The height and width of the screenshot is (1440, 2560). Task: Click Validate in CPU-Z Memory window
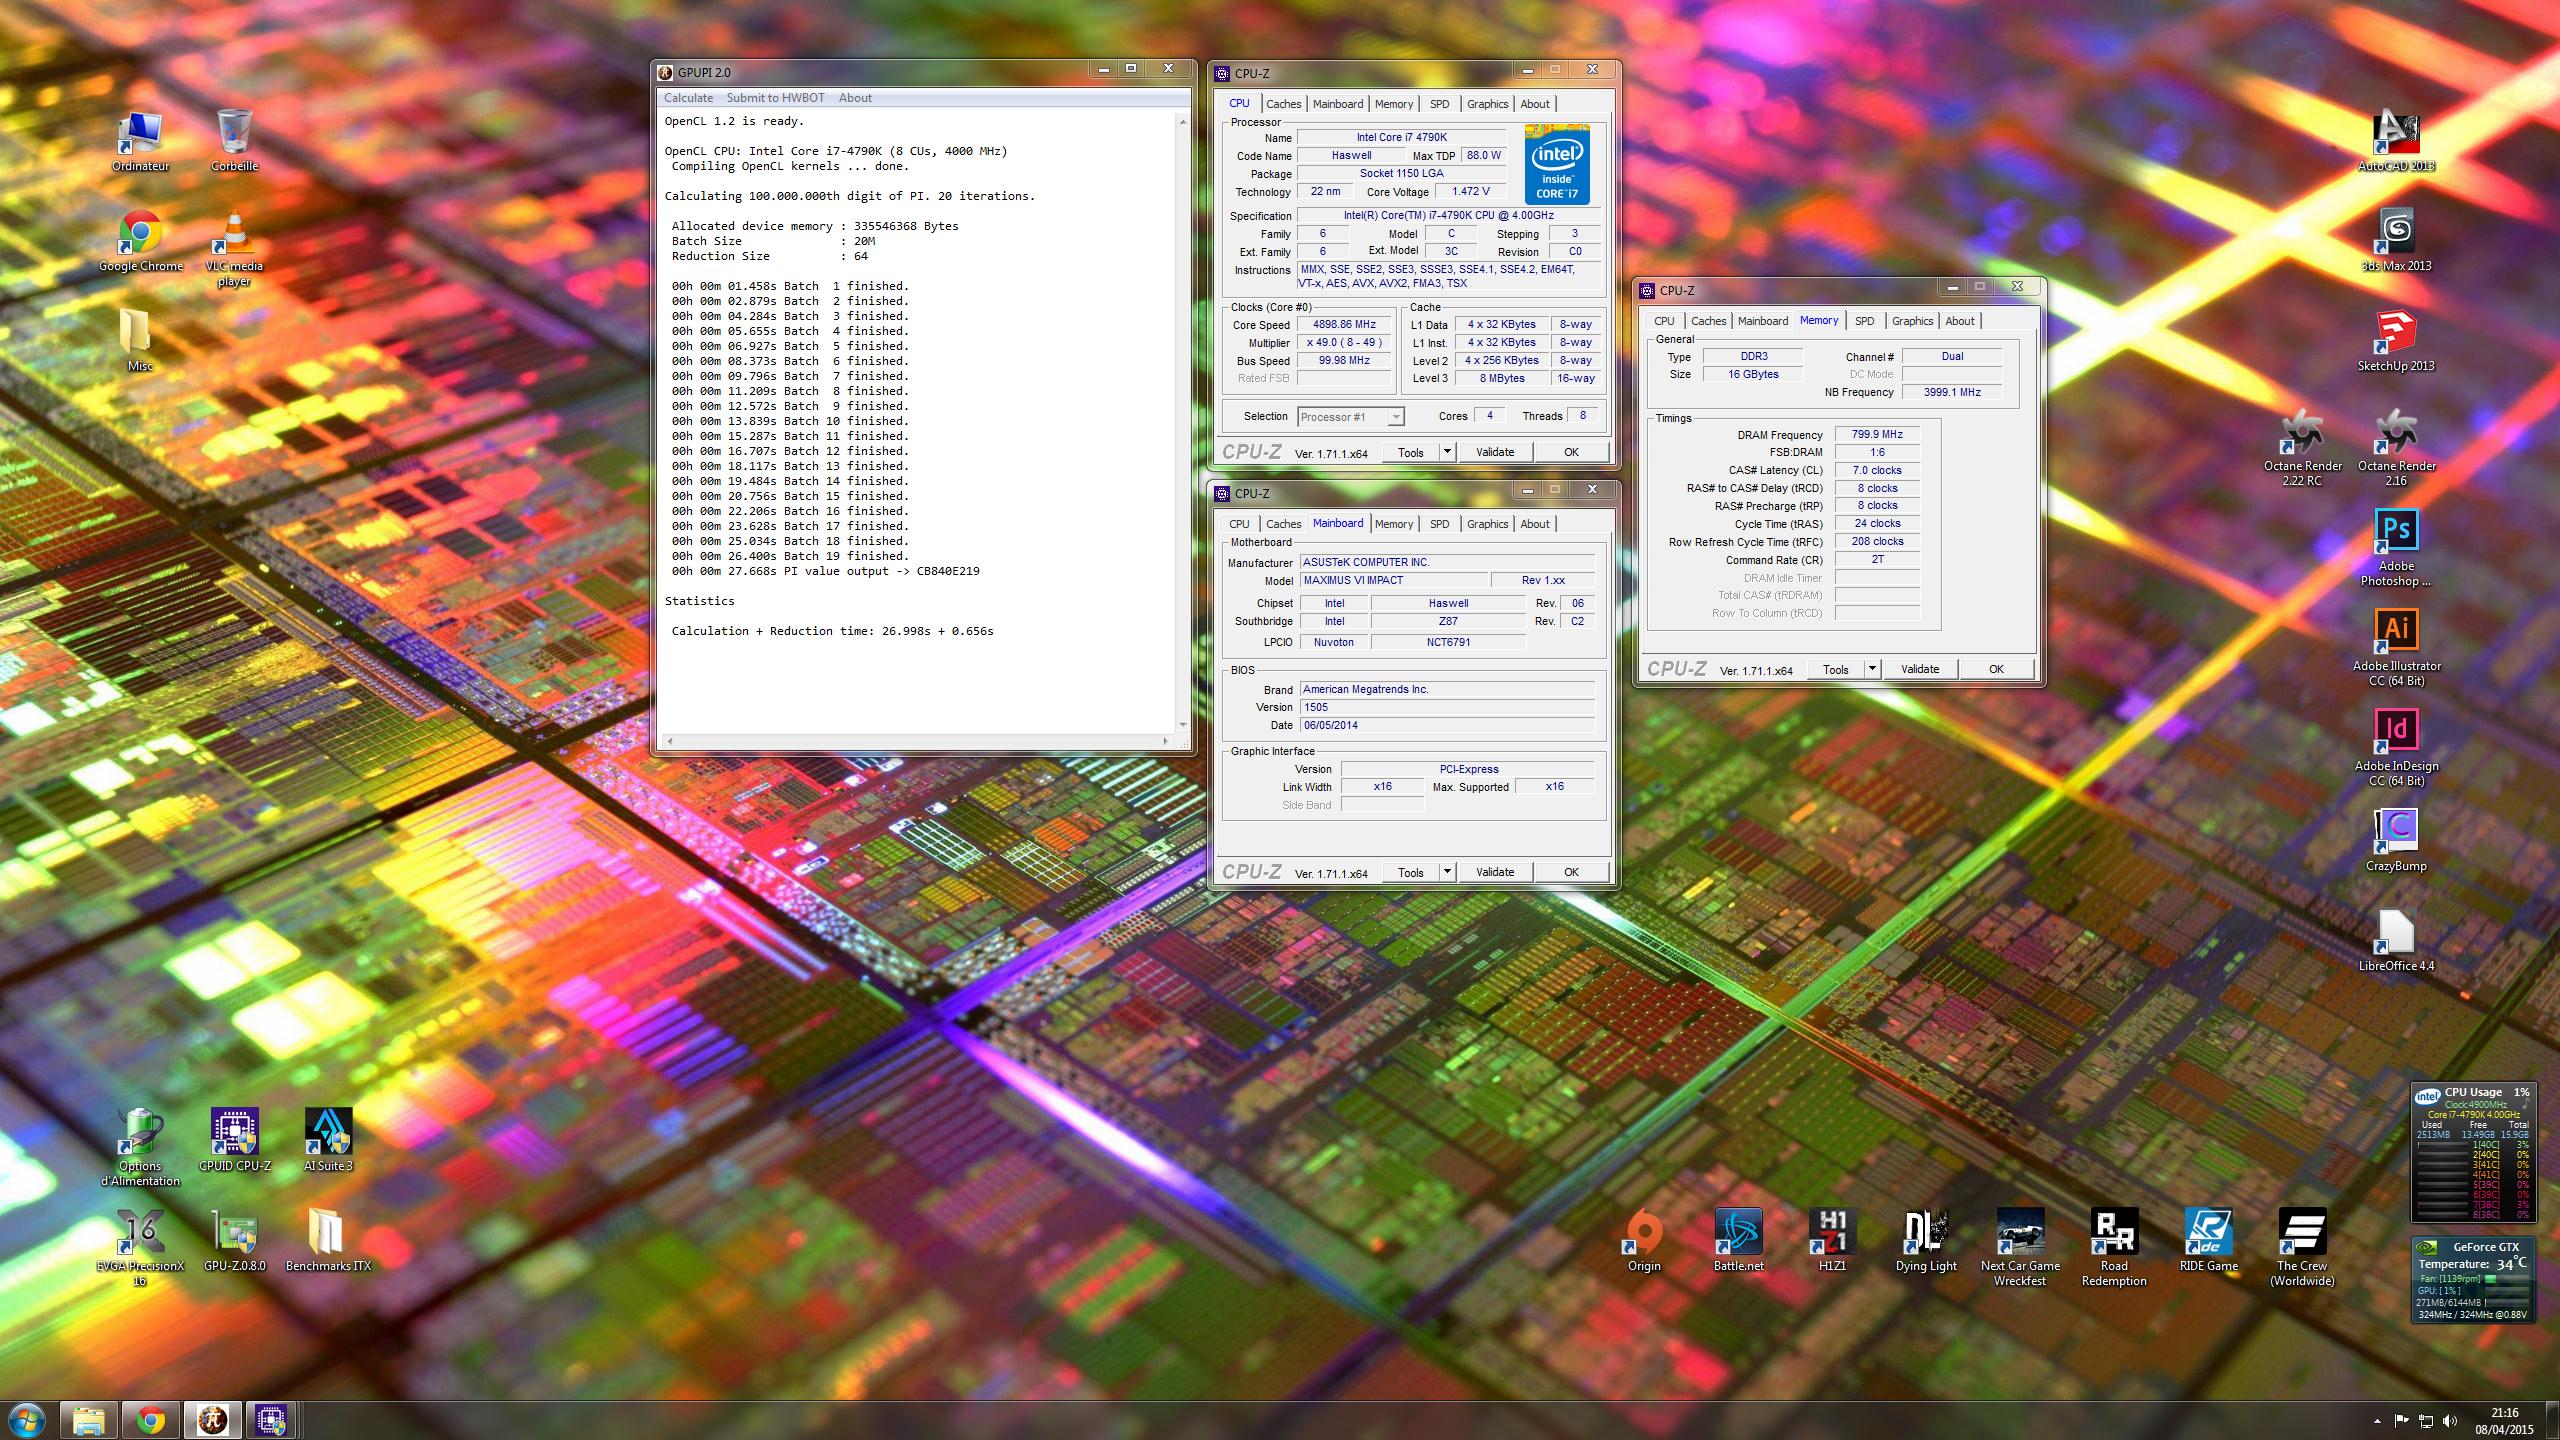pos(1920,669)
